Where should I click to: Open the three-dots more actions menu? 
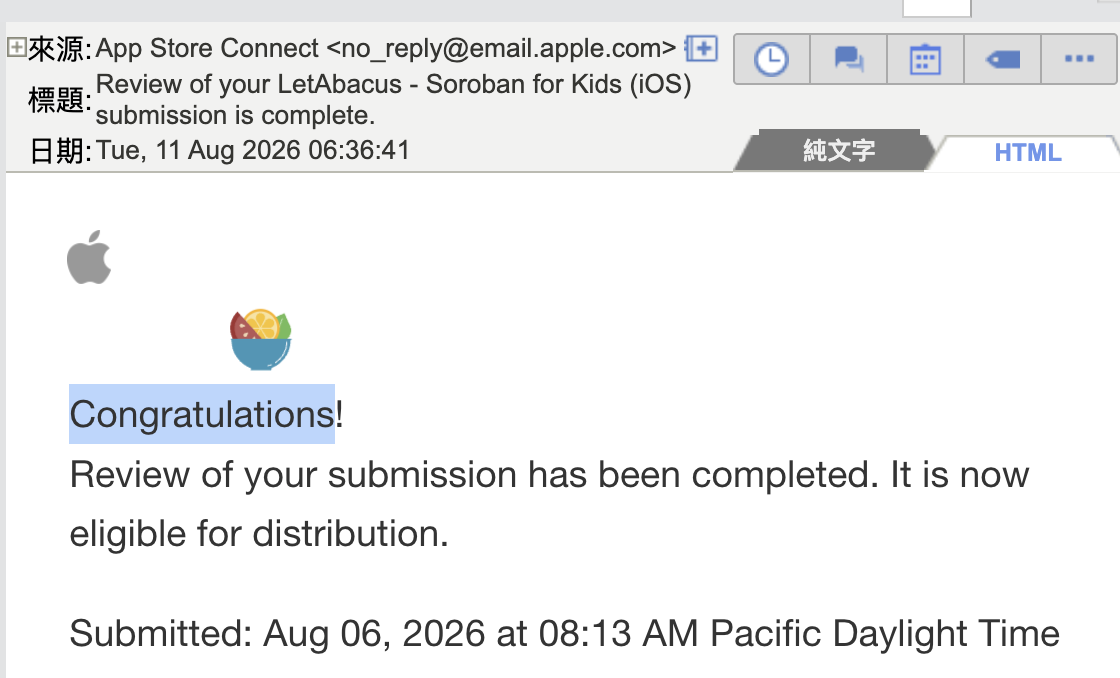coord(1079,59)
